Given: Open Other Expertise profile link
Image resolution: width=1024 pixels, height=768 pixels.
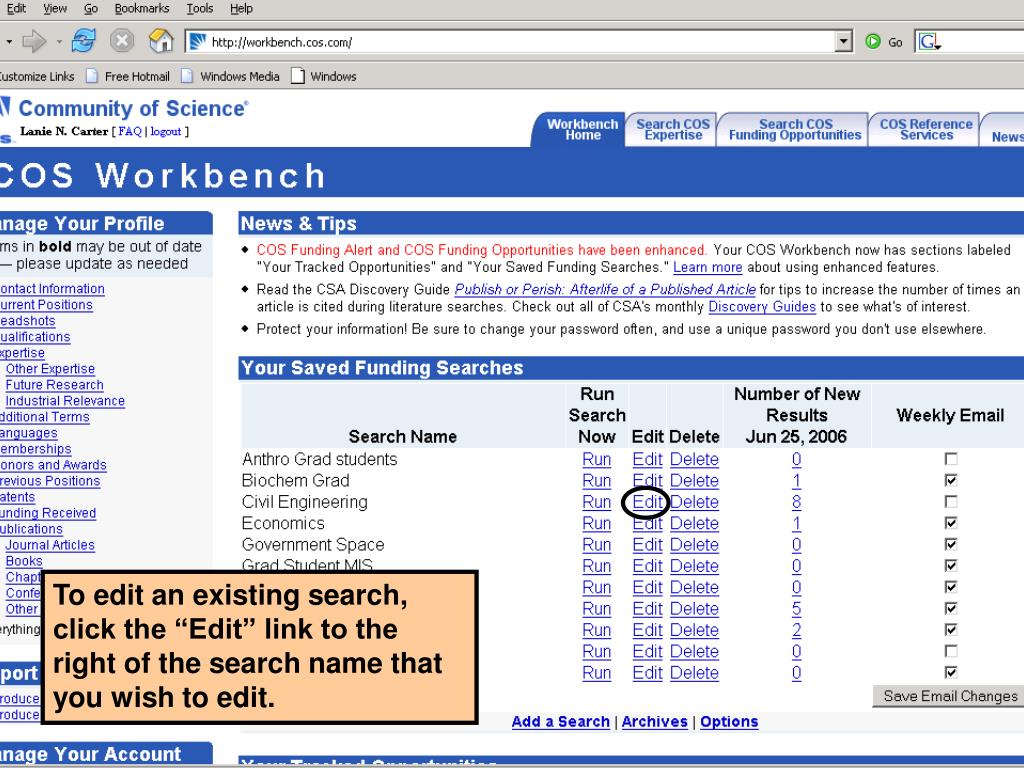Looking at the screenshot, I should tap(50, 369).
